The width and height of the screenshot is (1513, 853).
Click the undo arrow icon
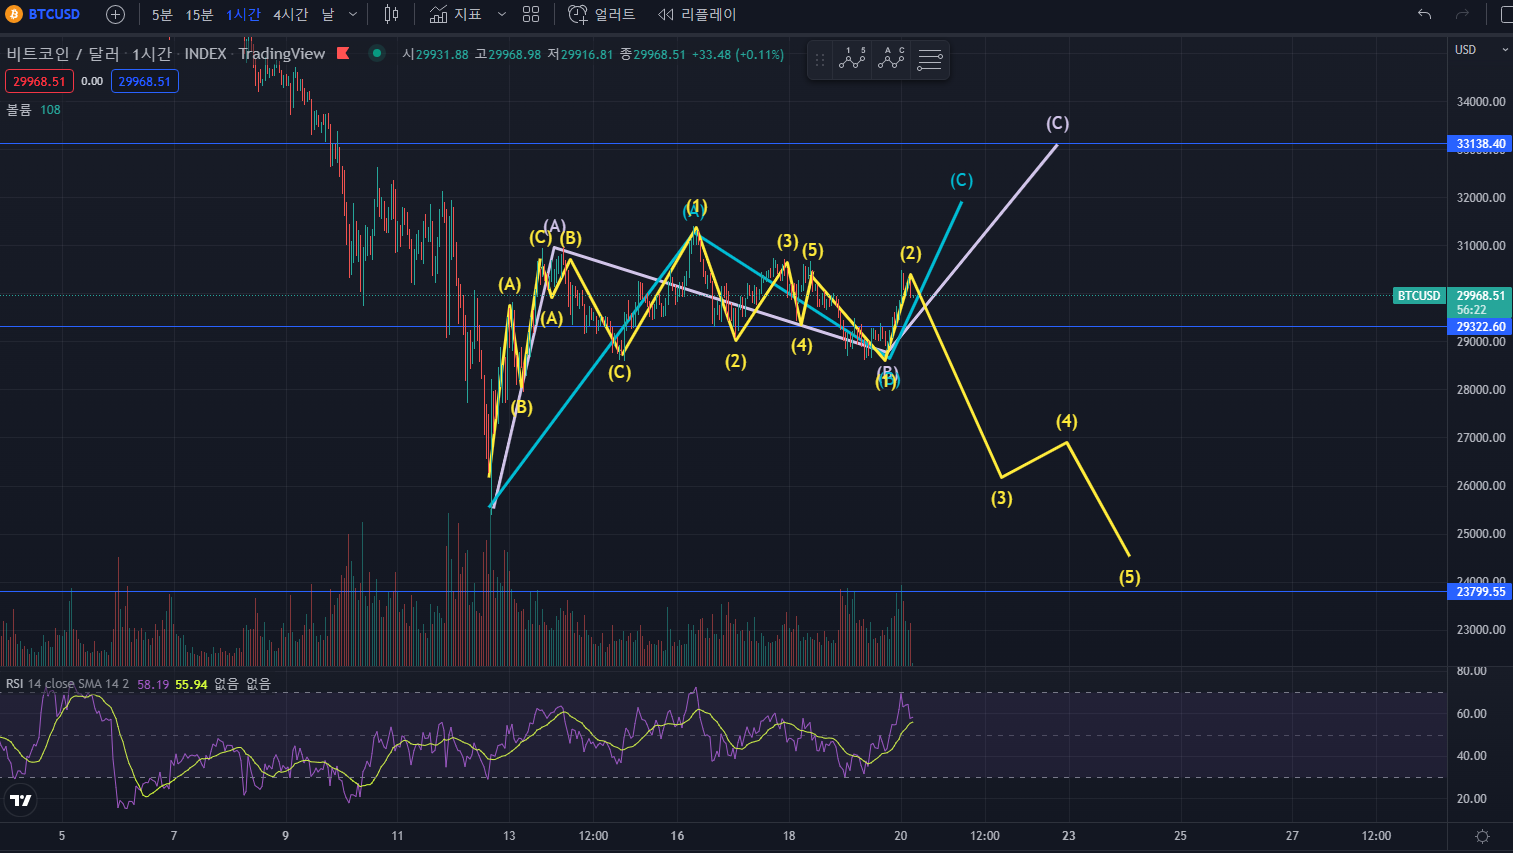point(1424,14)
